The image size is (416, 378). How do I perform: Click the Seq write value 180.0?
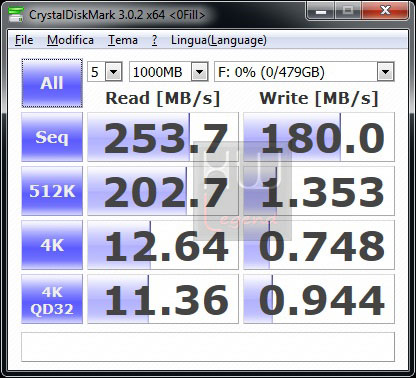tap(319, 137)
